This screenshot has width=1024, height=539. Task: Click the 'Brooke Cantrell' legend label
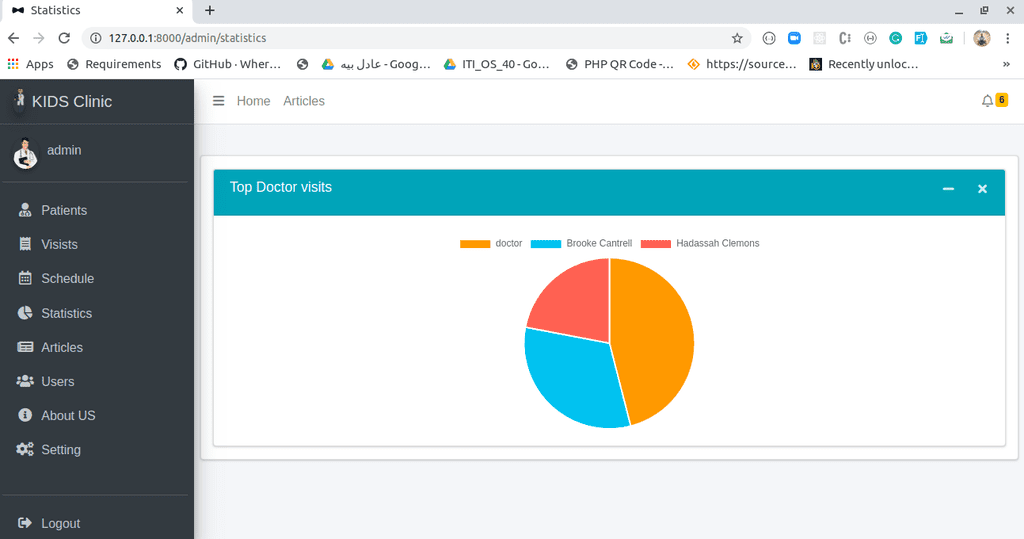pyautogui.click(x=599, y=243)
